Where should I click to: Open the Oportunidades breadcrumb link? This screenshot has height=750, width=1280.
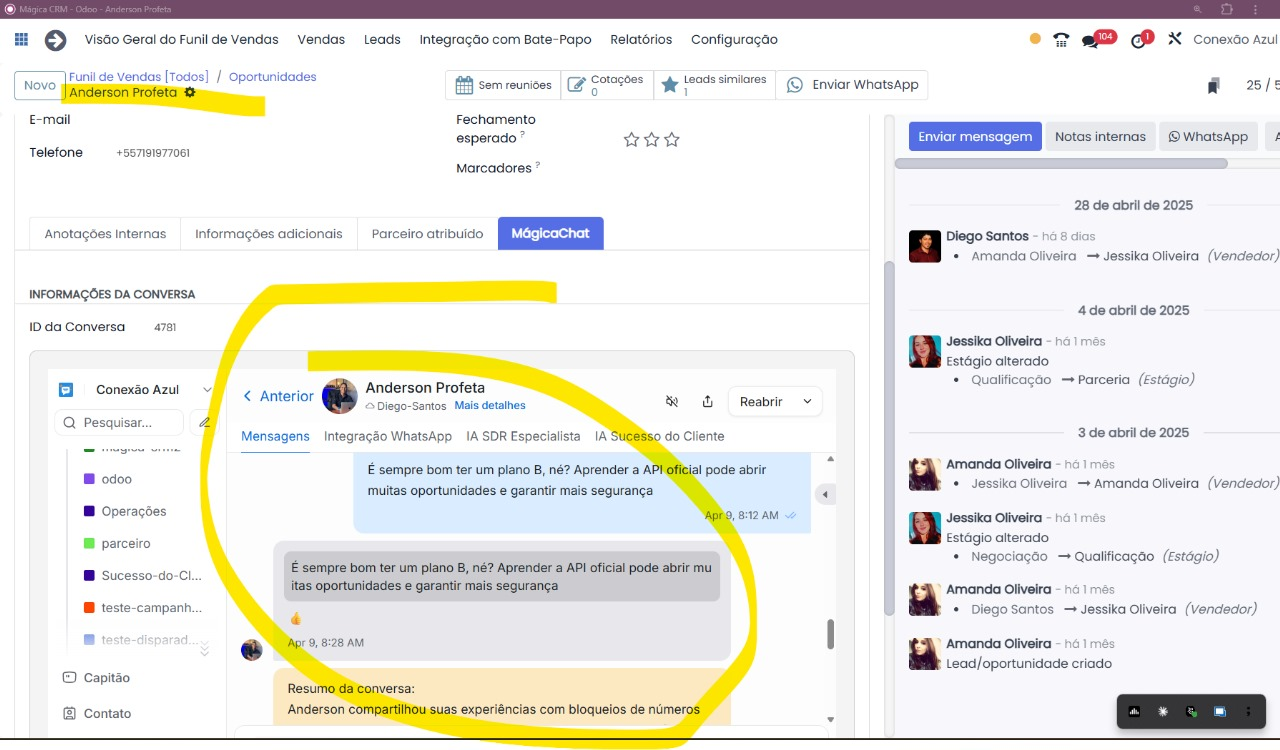[272, 77]
